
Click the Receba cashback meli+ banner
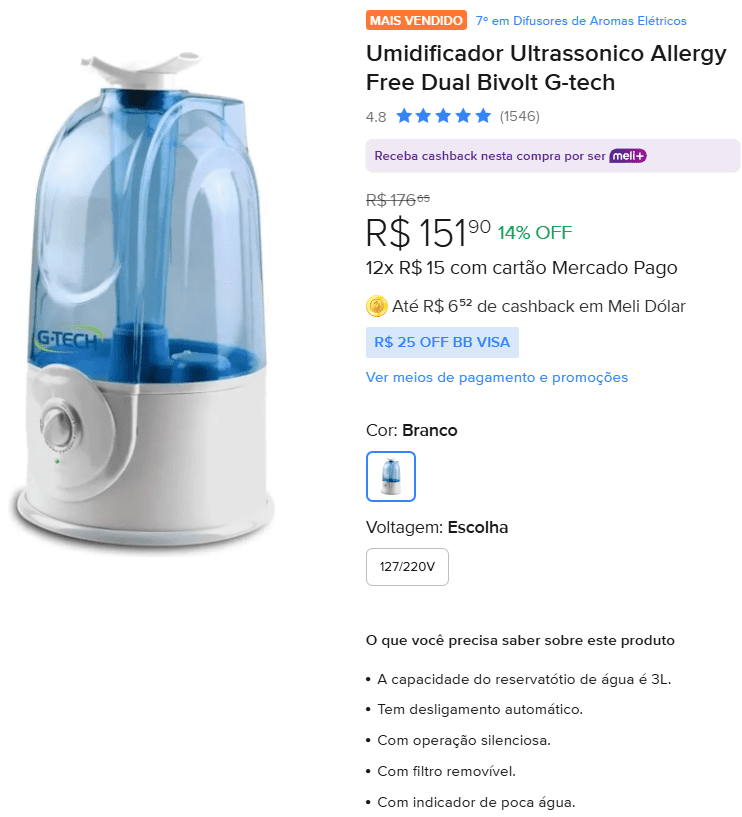click(553, 156)
